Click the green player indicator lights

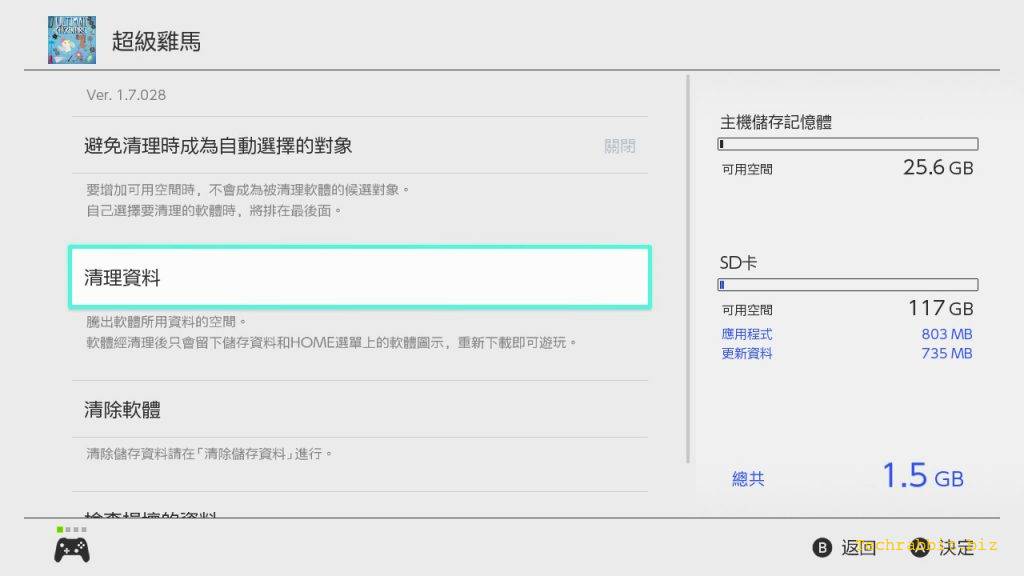[71, 529]
